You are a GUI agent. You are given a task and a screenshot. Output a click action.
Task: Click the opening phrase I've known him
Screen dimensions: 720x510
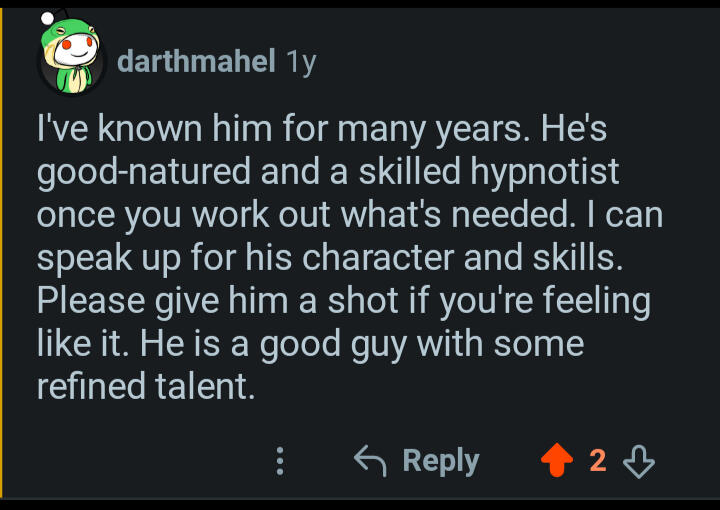pos(154,129)
